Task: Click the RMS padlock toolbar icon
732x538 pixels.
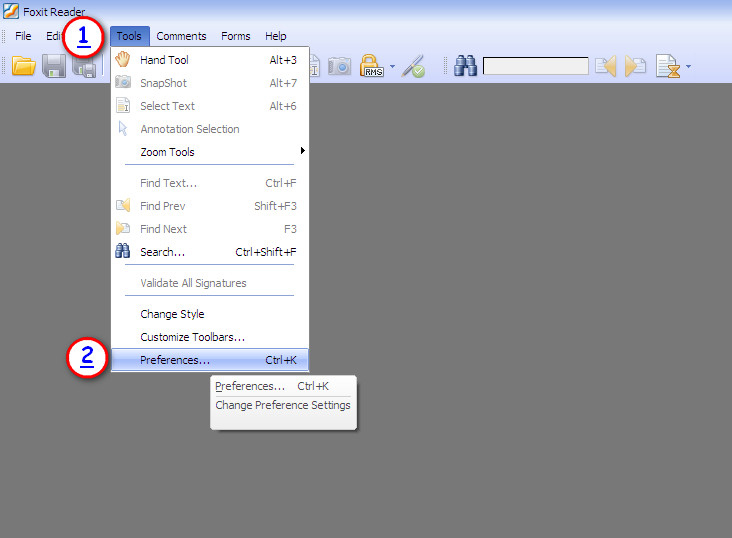Action: click(x=371, y=67)
